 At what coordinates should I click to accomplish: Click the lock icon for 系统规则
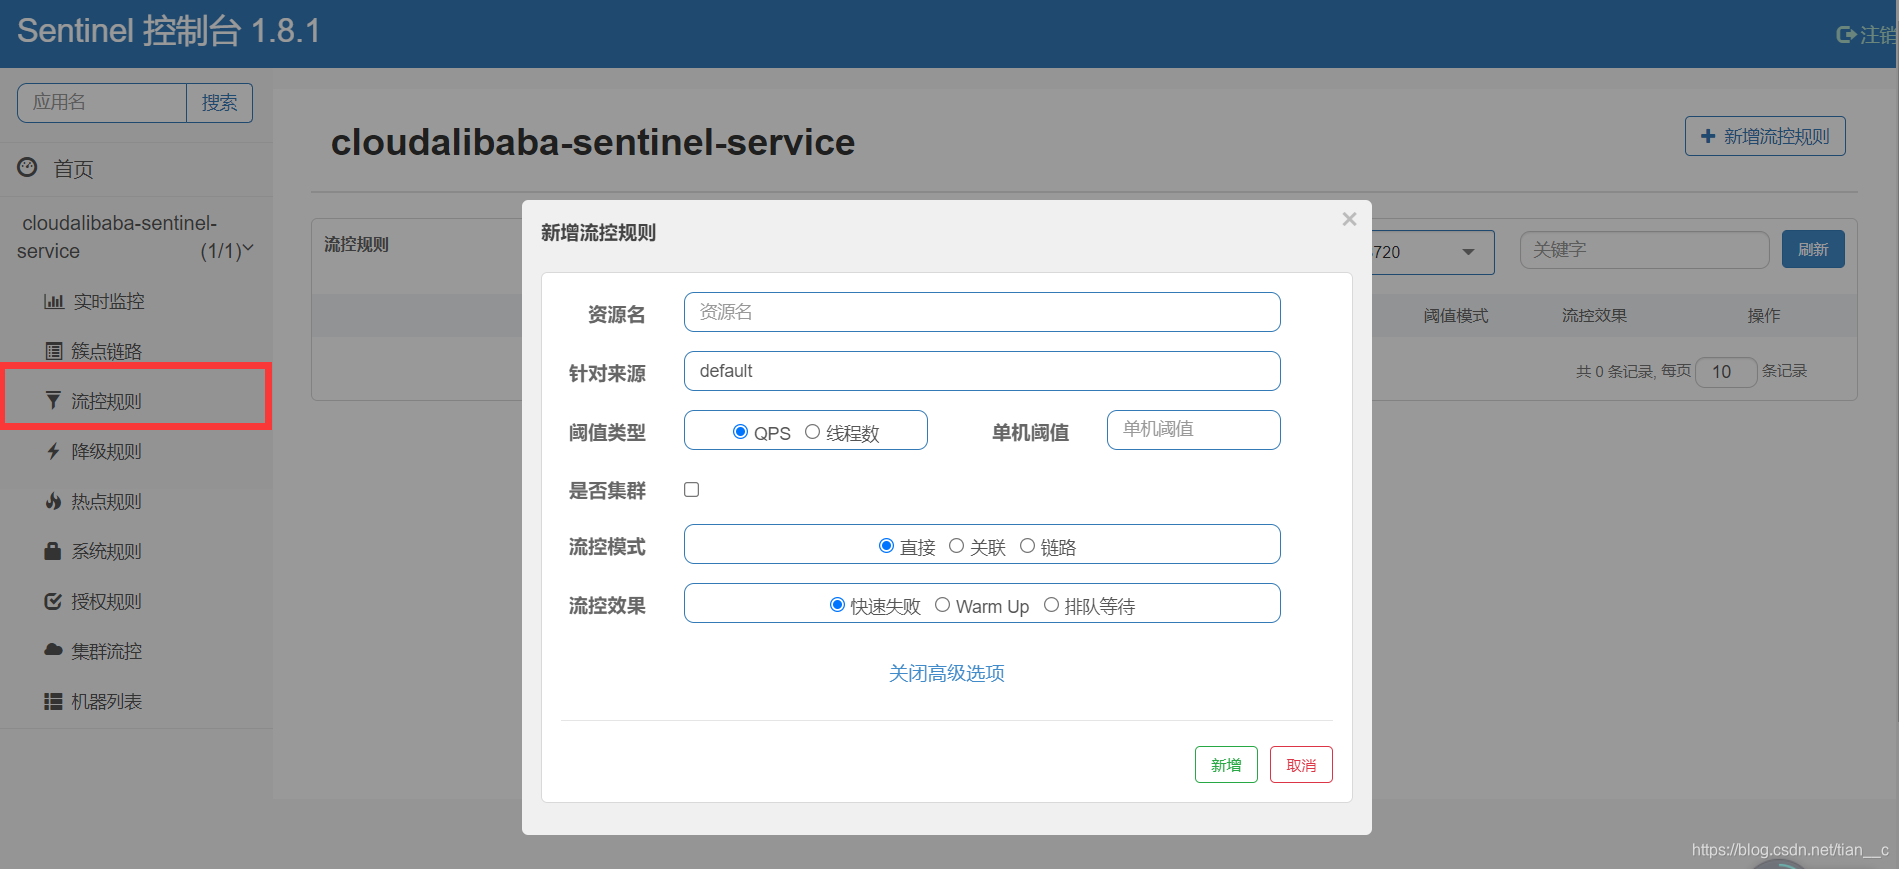[x=54, y=551]
